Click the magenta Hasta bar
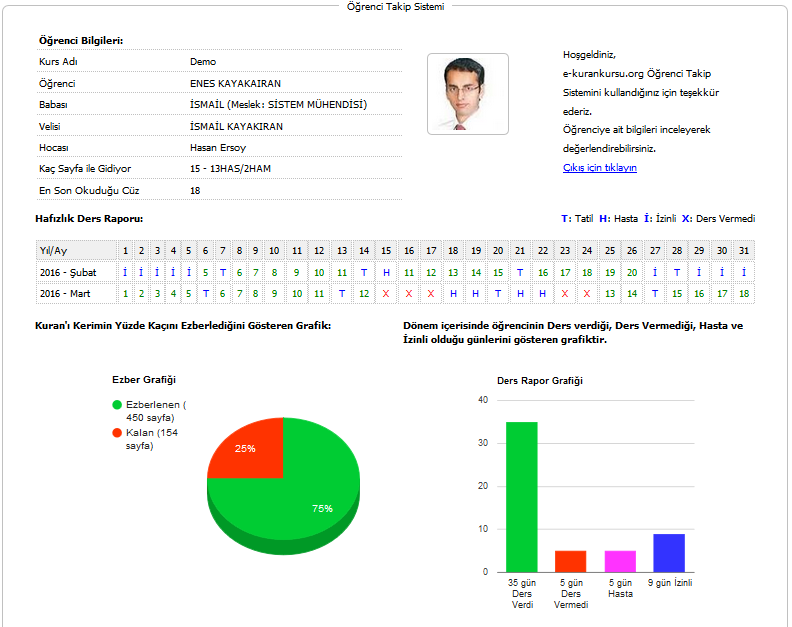The image size is (792, 627). click(620, 561)
